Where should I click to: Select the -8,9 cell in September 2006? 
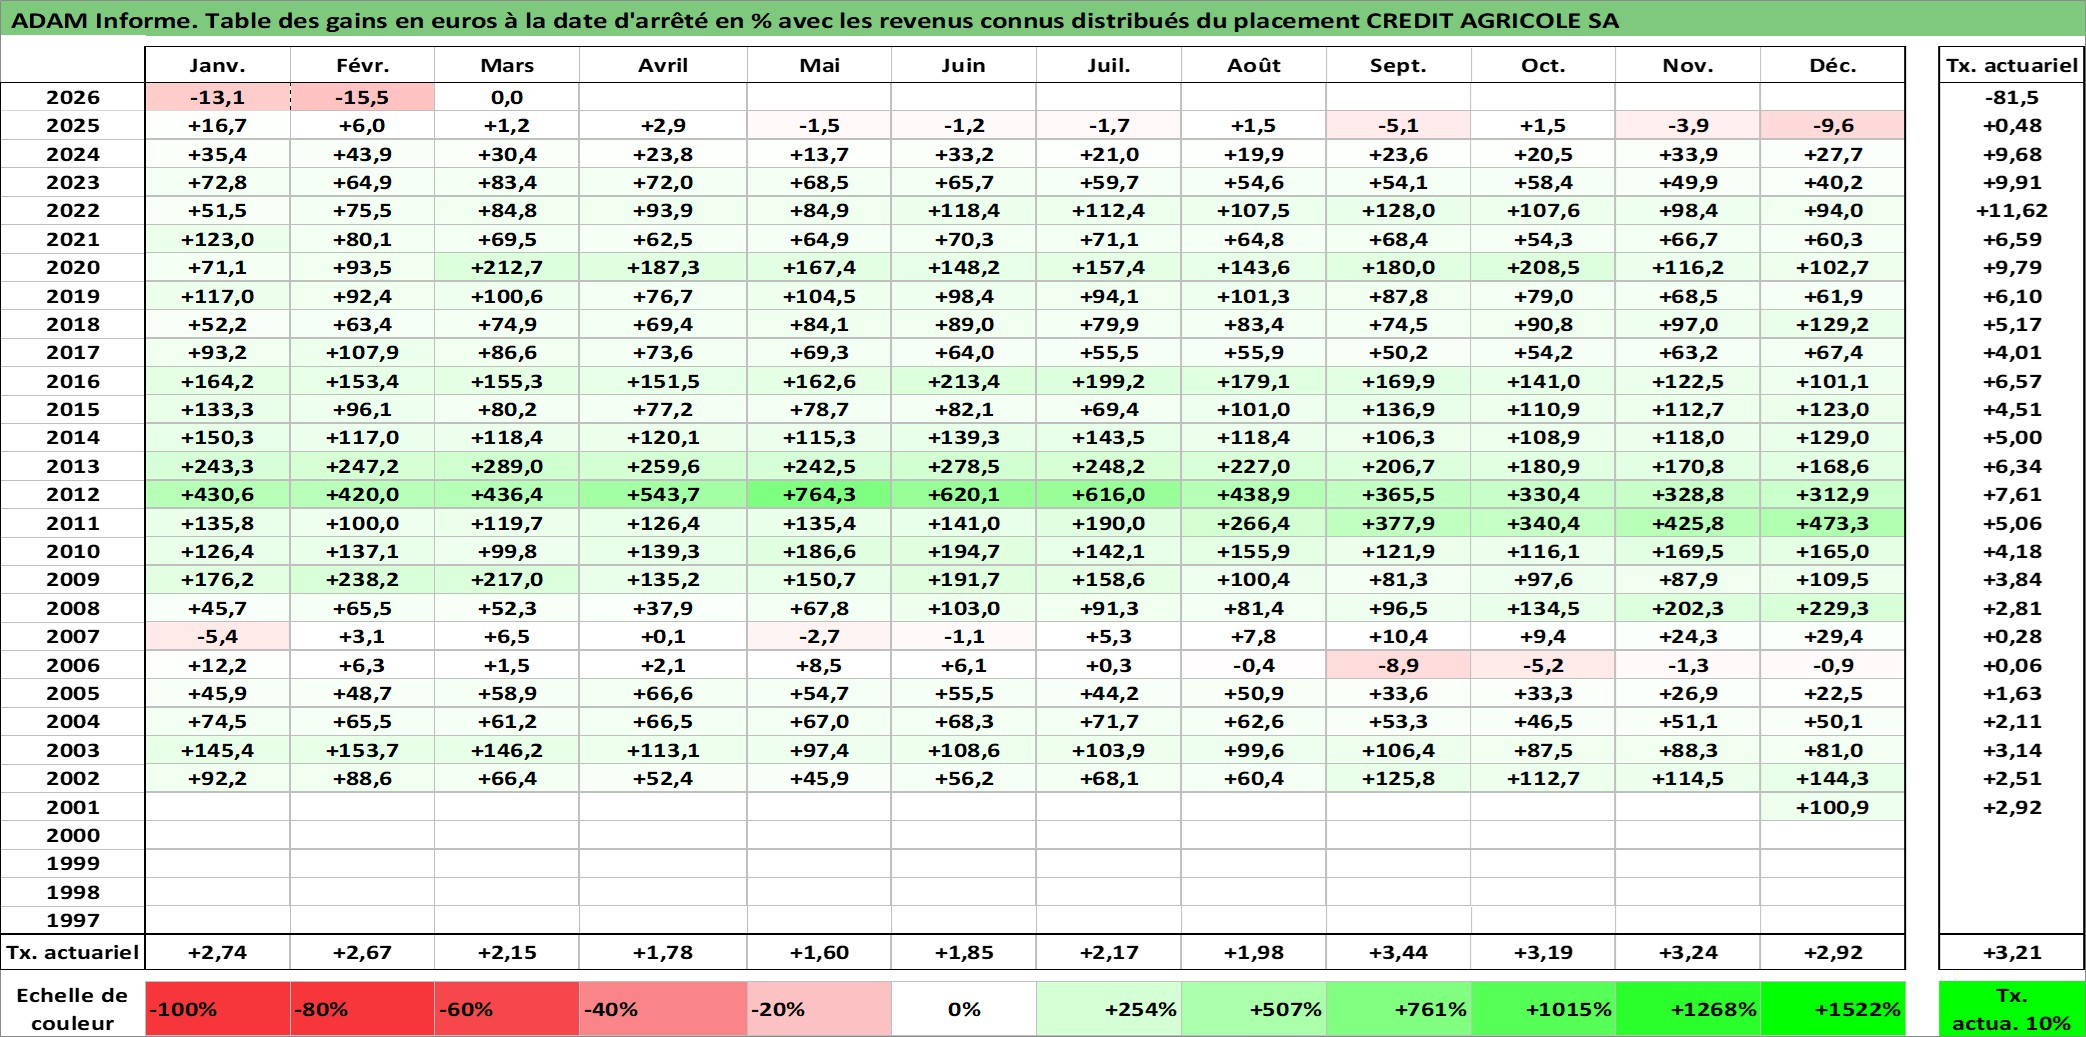[x=1399, y=665]
